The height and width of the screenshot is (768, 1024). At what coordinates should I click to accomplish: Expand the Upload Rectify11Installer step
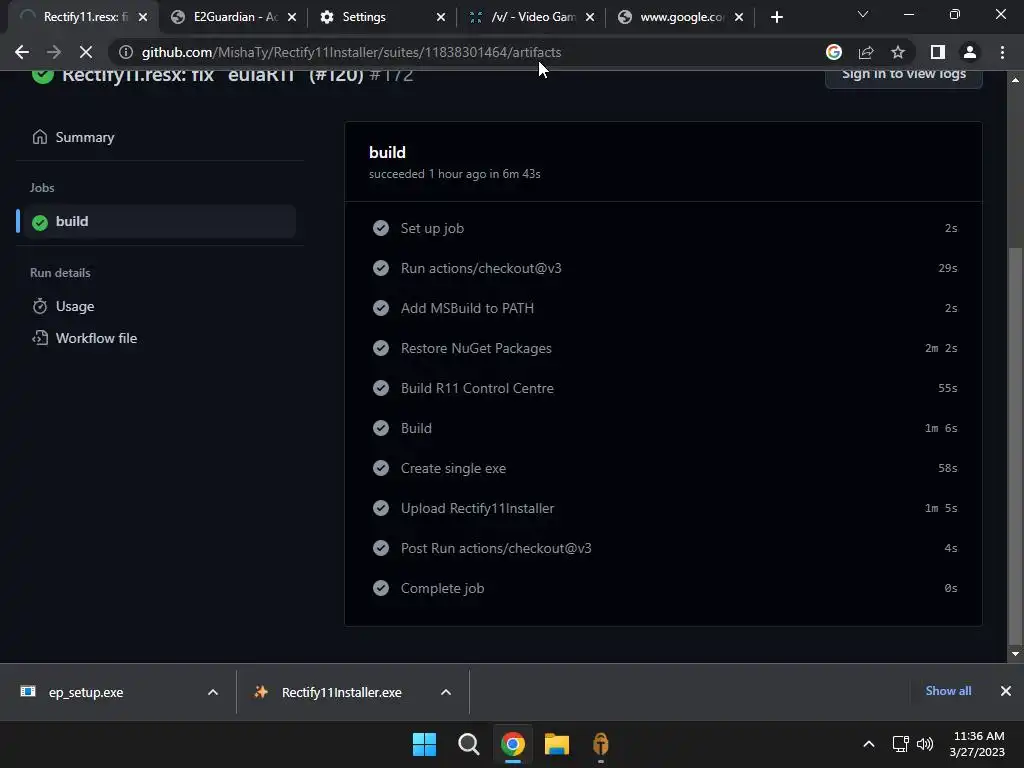pos(664,508)
